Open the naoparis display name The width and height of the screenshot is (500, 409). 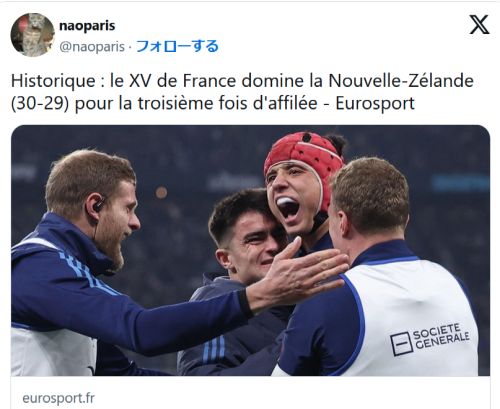87,26
